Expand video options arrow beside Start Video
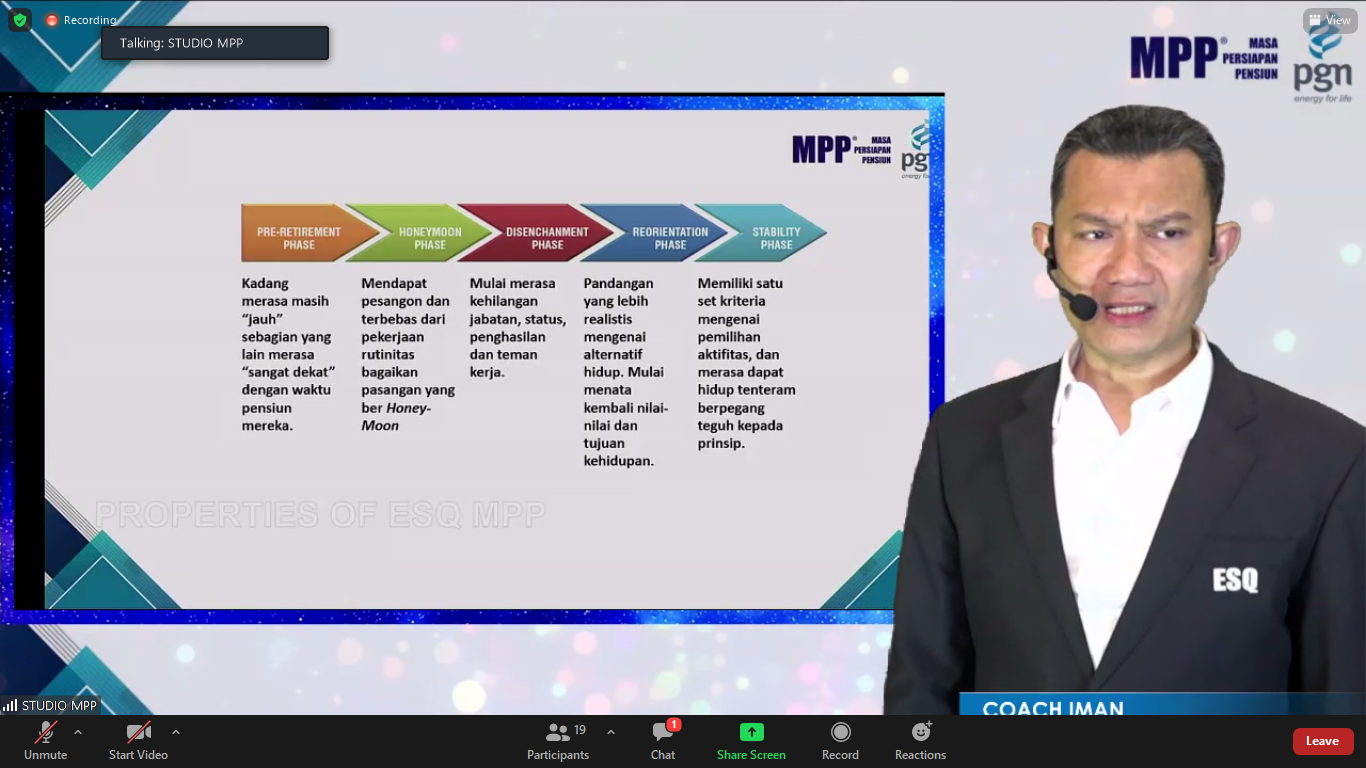1366x768 pixels. point(176,732)
